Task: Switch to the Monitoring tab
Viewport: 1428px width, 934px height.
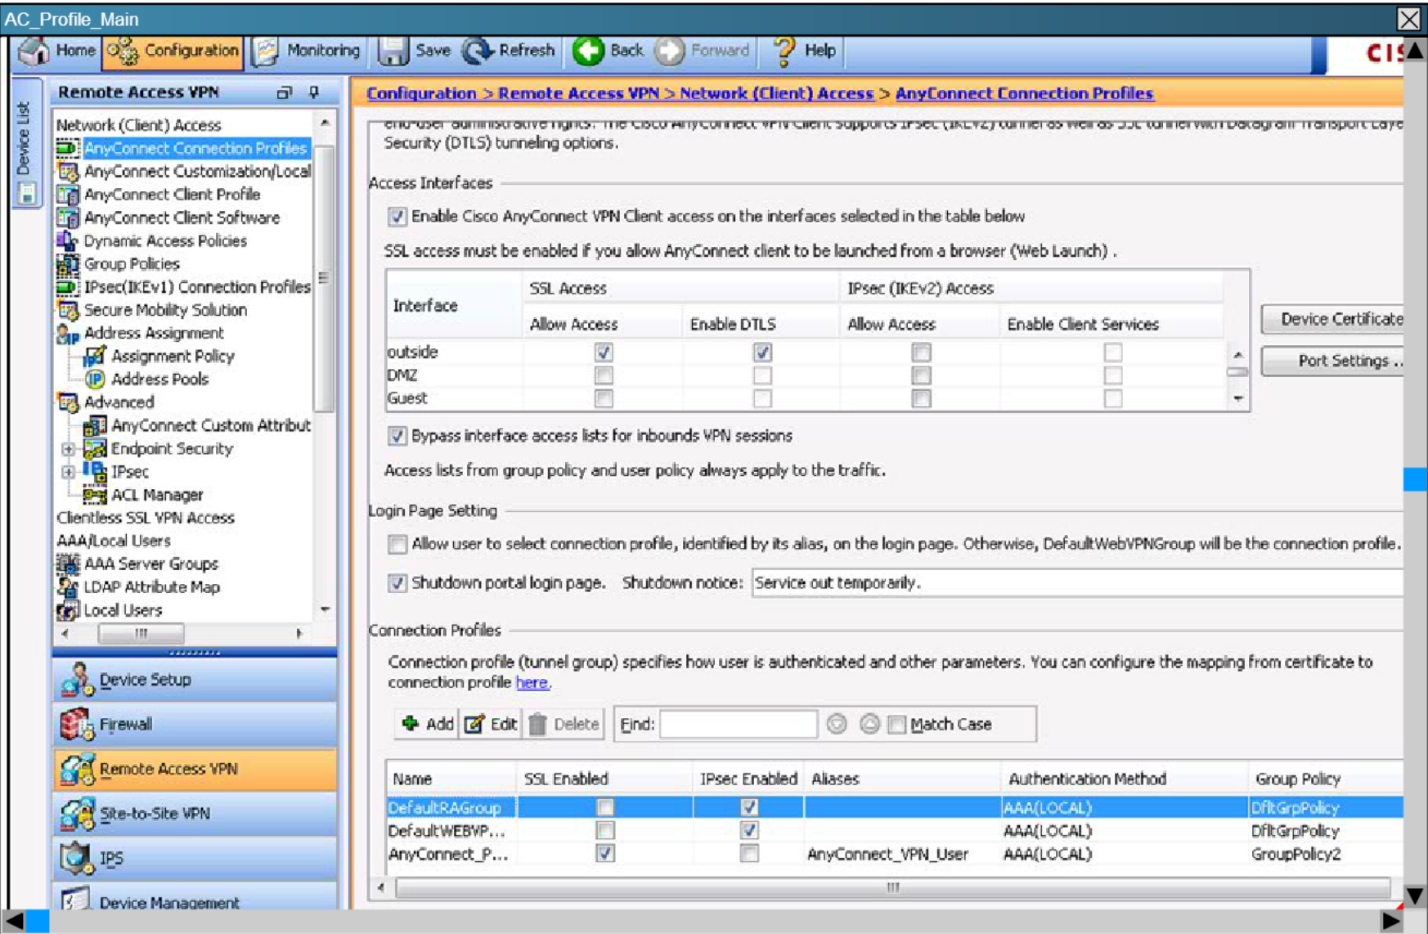Action: [x=307, y=51]
